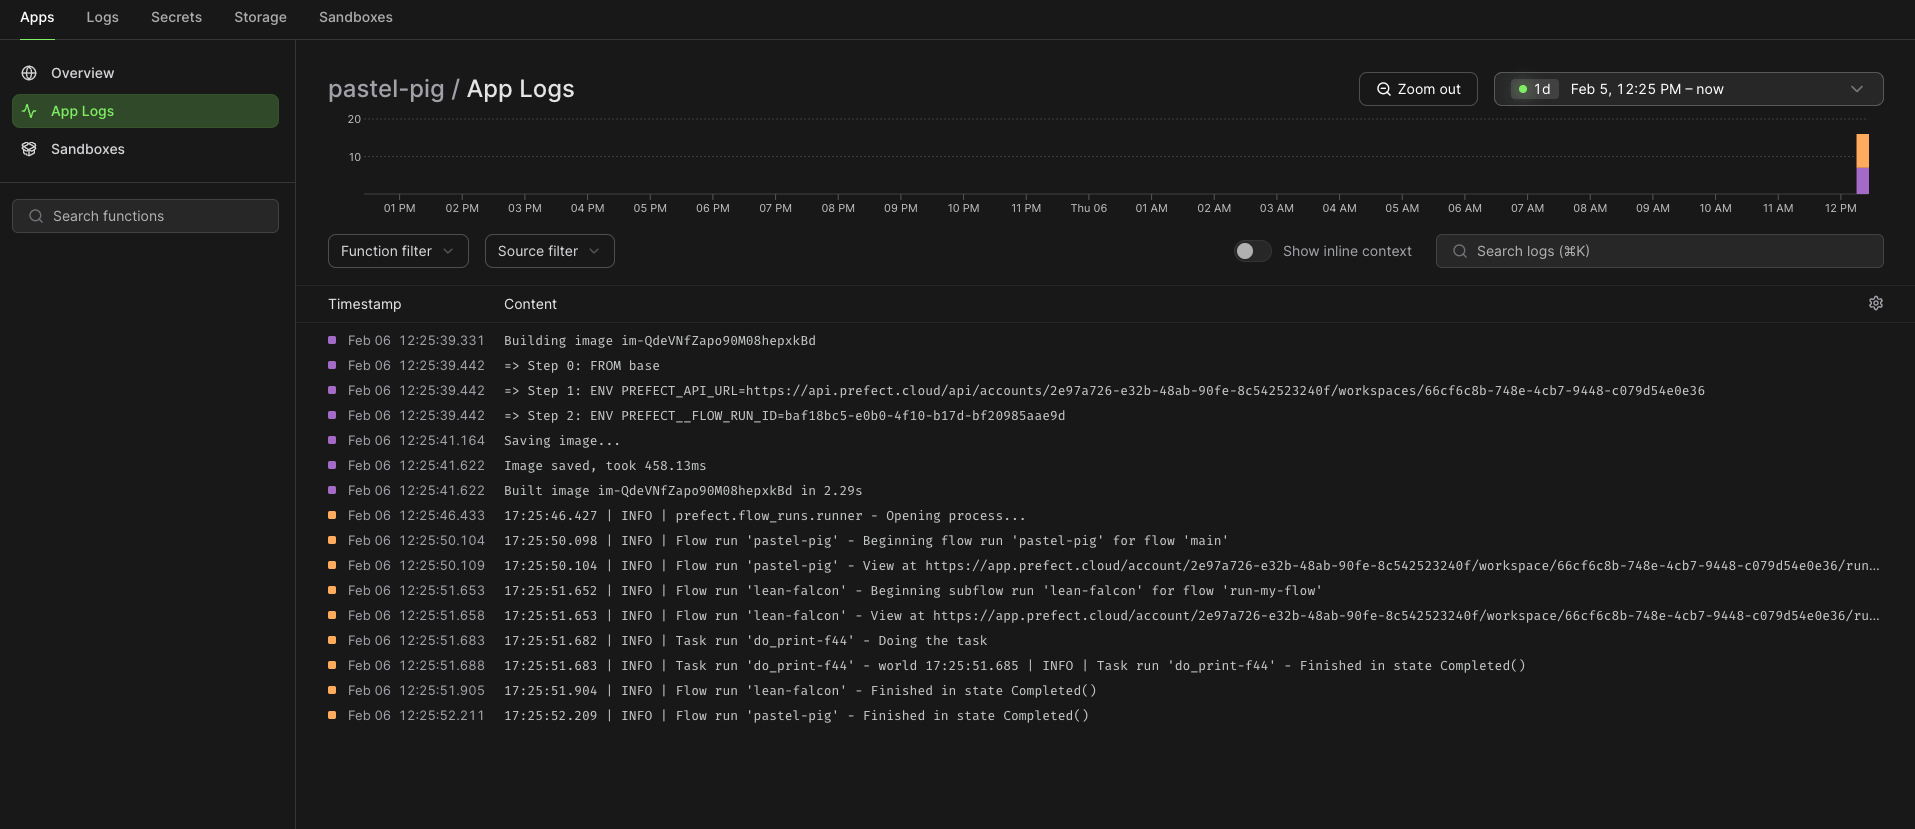The height and width of the screenshot is (829, 1915).
Task: Open the time range selector chevron
Action: tap(1857, 89)
